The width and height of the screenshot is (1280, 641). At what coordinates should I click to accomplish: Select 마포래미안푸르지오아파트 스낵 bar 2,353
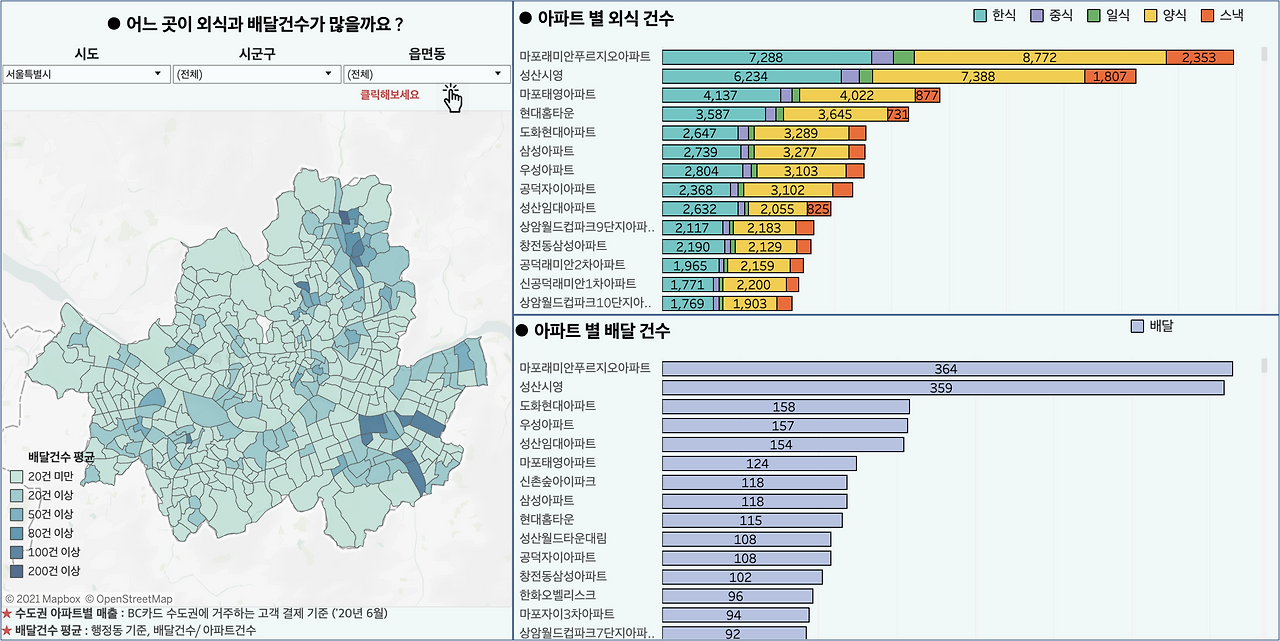1199,57
